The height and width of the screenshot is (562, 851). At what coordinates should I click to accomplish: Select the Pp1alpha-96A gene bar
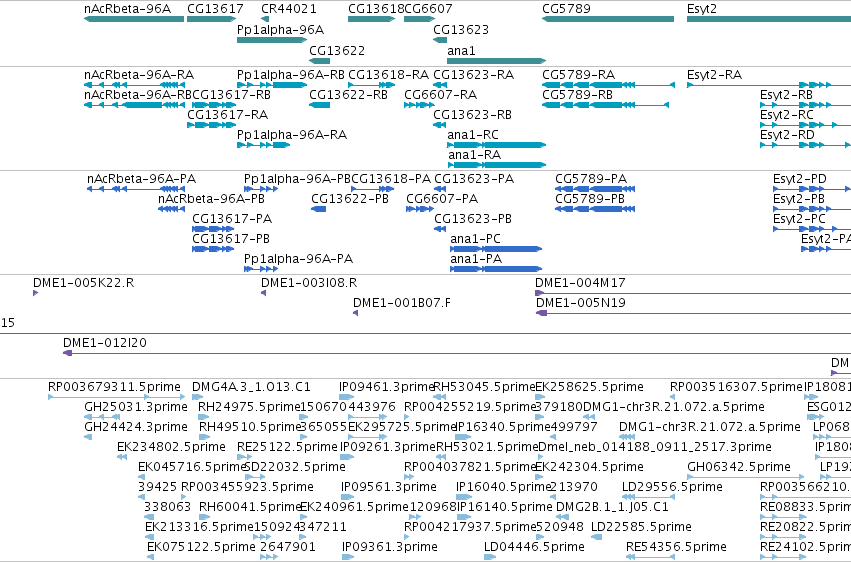272,40
